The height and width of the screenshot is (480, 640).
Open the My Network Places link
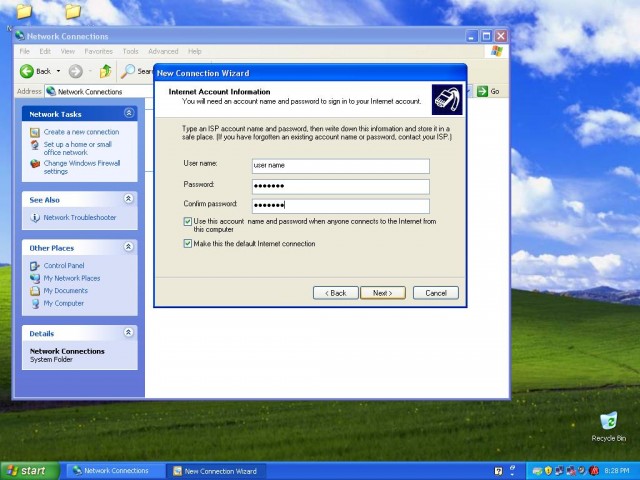pos(71,278)
